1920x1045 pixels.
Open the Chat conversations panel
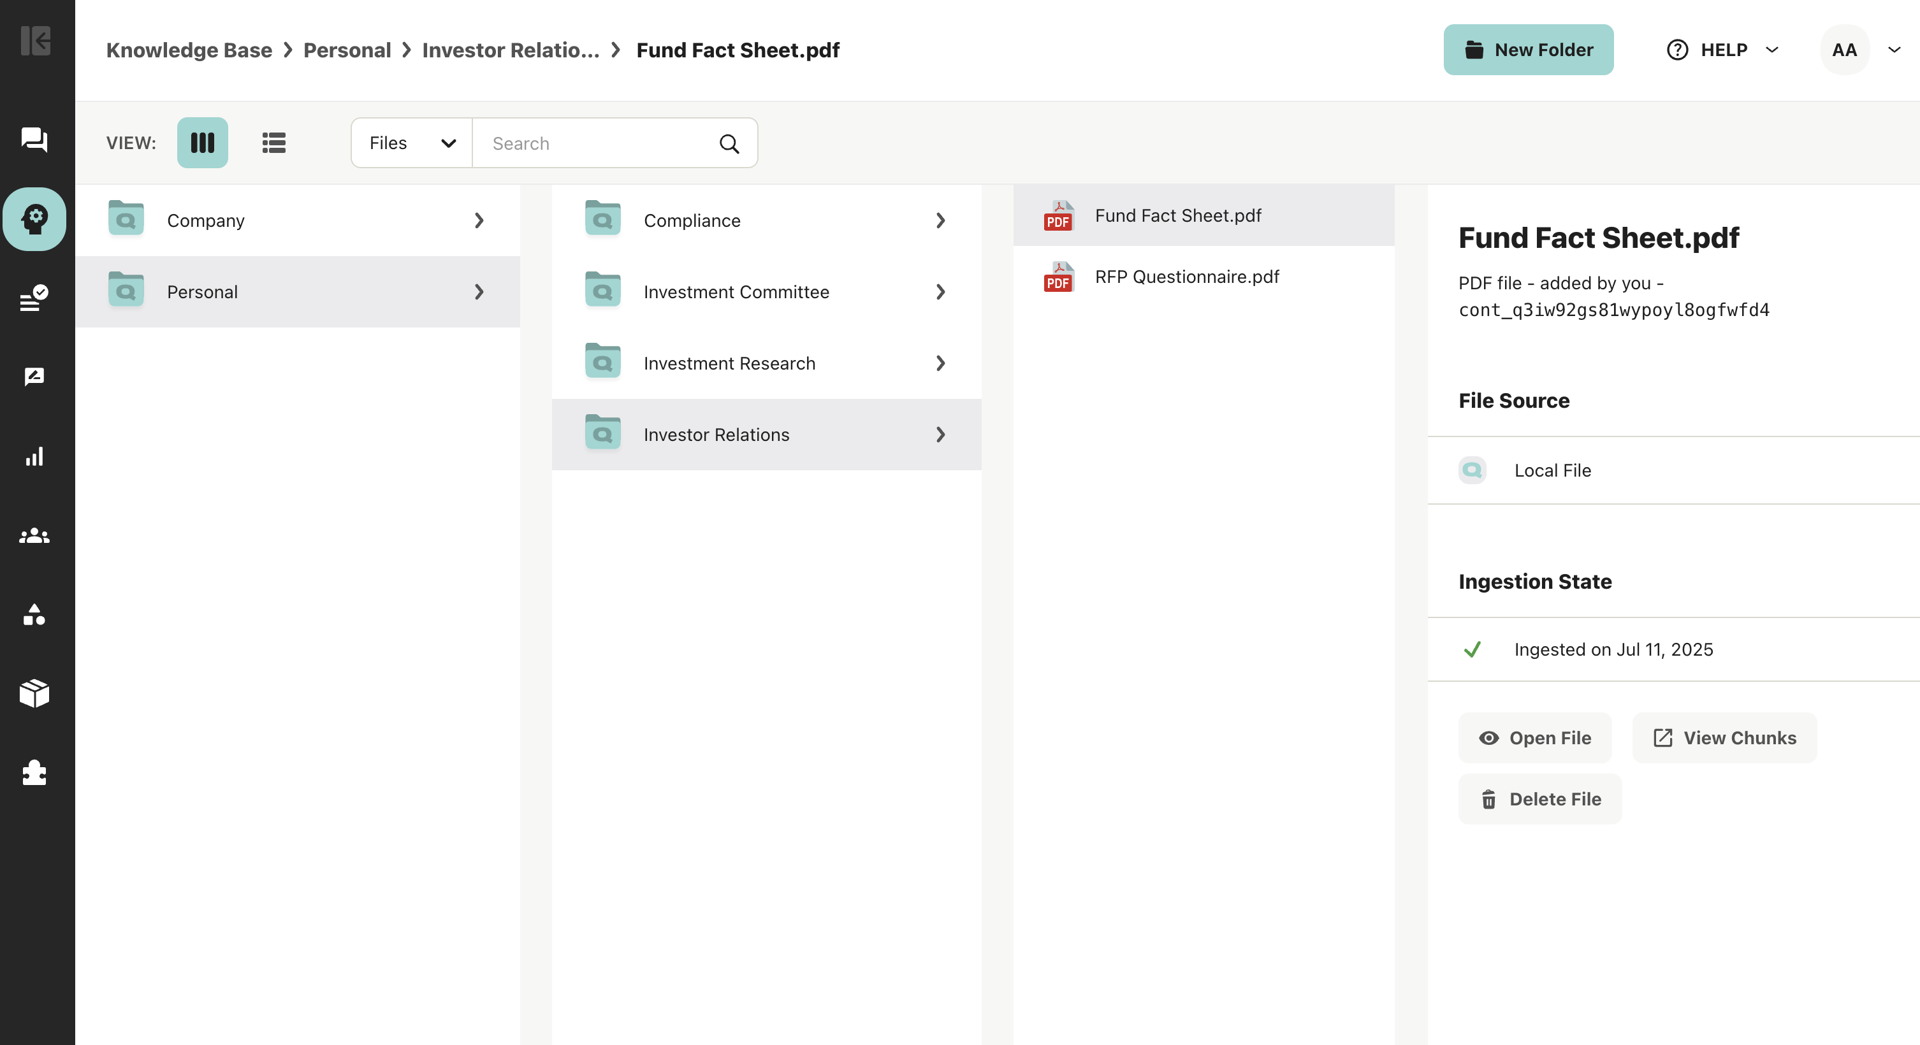tap(35, 140)
